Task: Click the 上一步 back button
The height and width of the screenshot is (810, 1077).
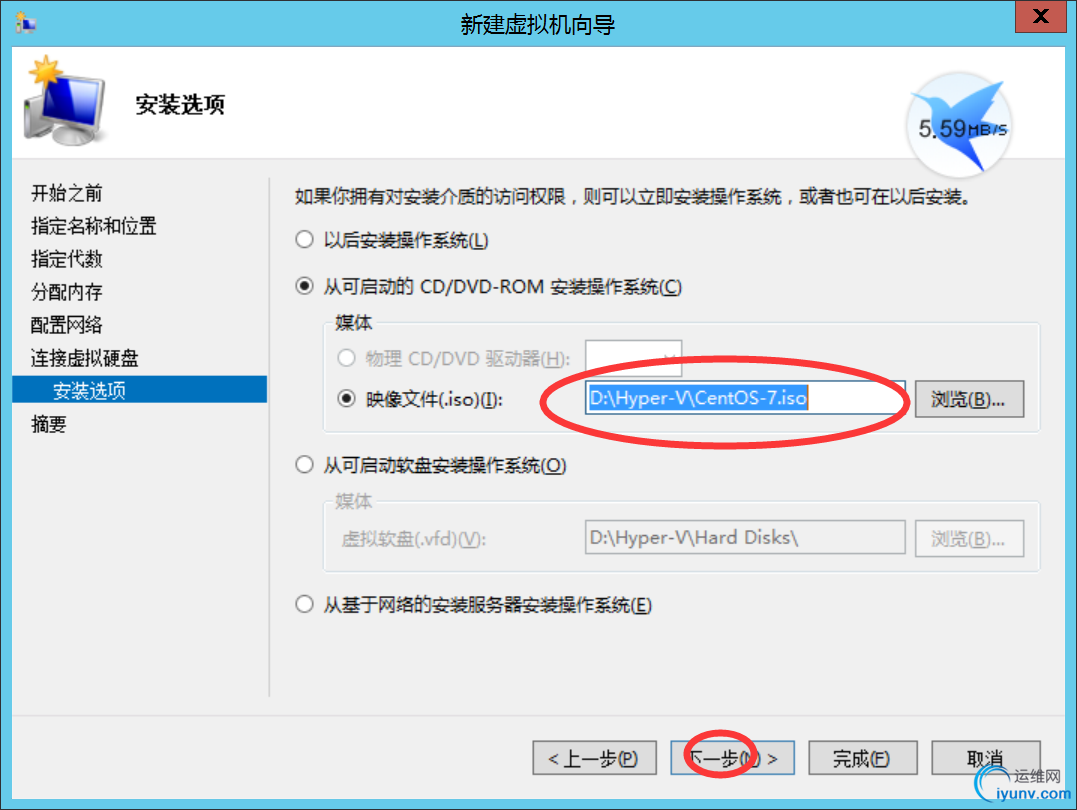Action: 594,758
